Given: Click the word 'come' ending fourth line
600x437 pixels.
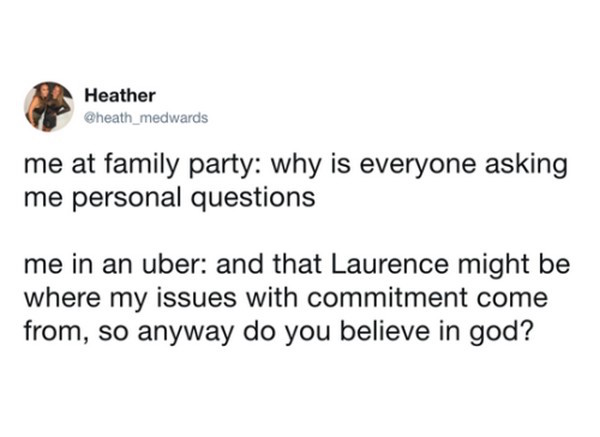Looking at the screenshot, I should (512, 299).
